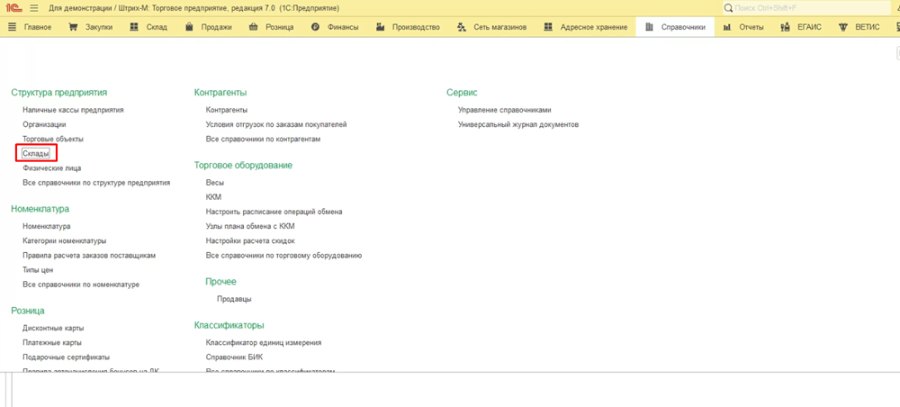900x407 pixels.
Task: Open the Номенклатура directory link
Action: [x=46, y=226]
